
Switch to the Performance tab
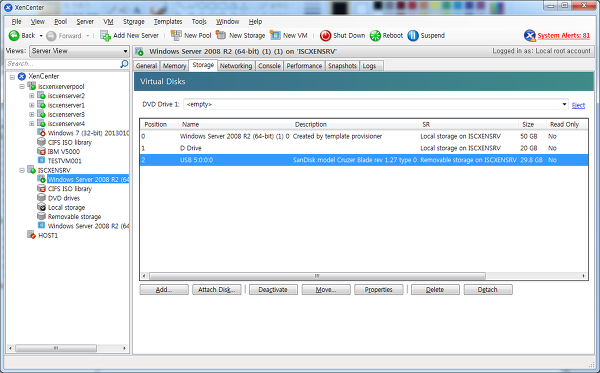304,66
